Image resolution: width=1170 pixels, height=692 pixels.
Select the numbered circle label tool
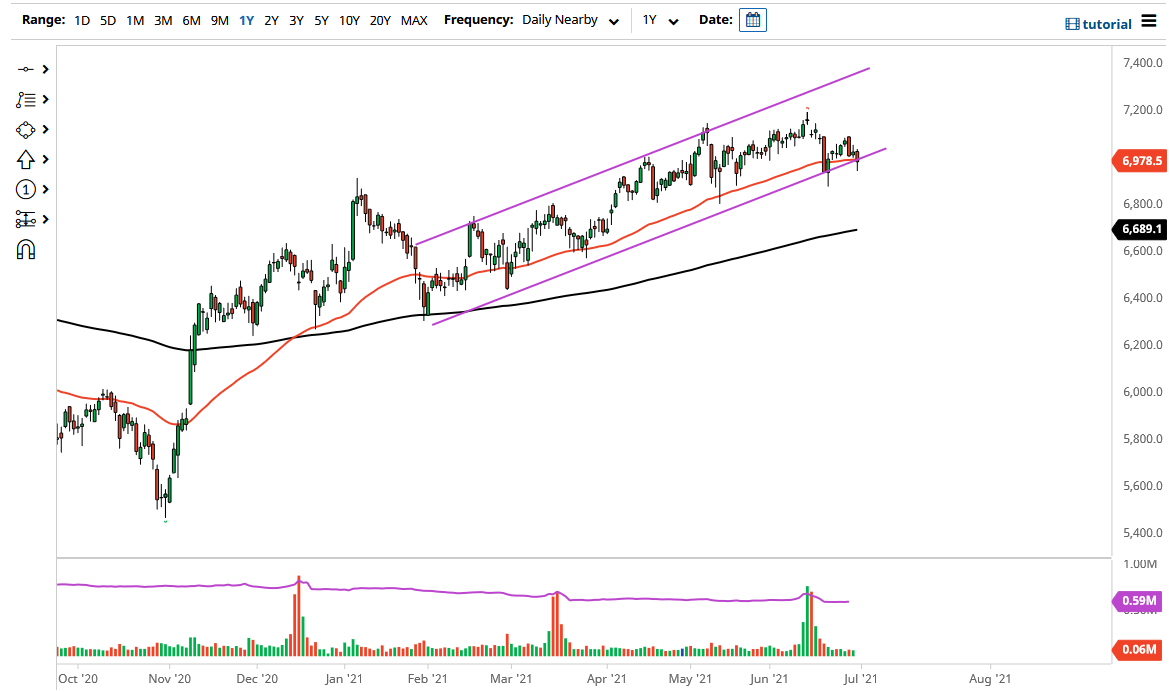[x=25, y=190]
